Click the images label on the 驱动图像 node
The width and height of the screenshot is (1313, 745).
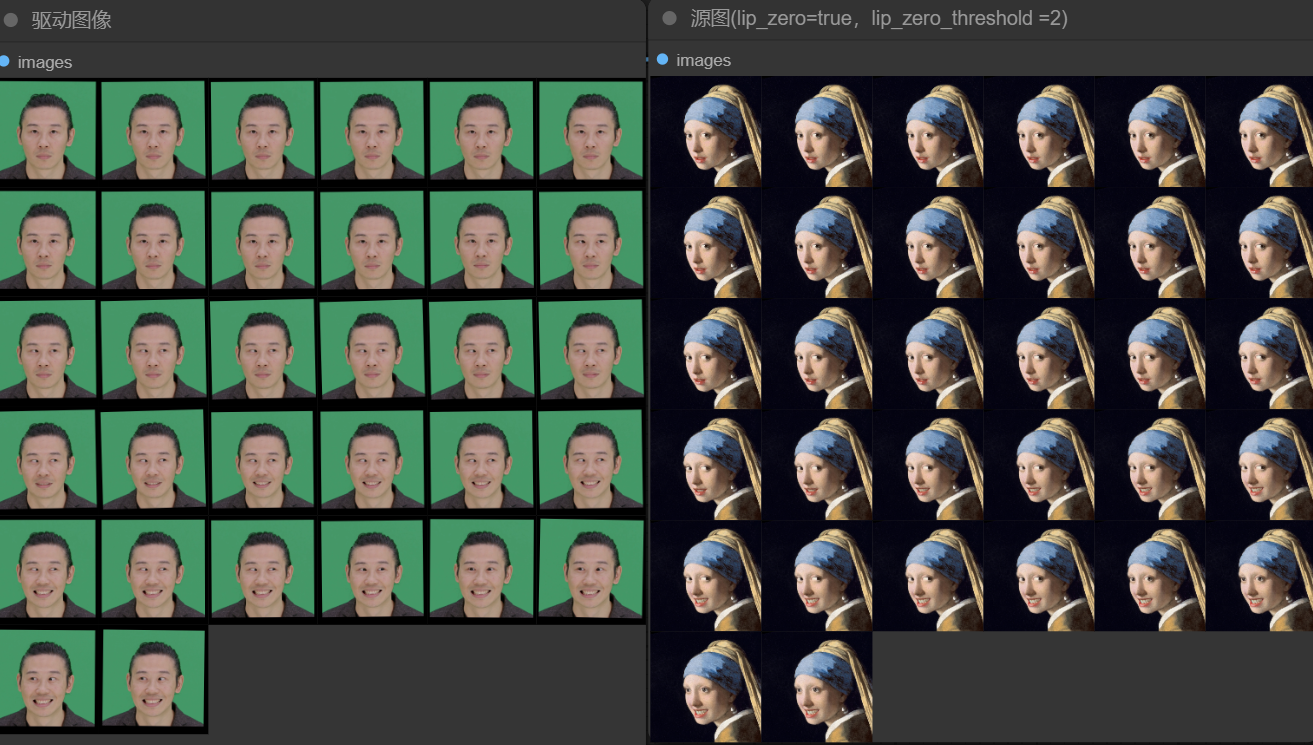pos(45,62)
